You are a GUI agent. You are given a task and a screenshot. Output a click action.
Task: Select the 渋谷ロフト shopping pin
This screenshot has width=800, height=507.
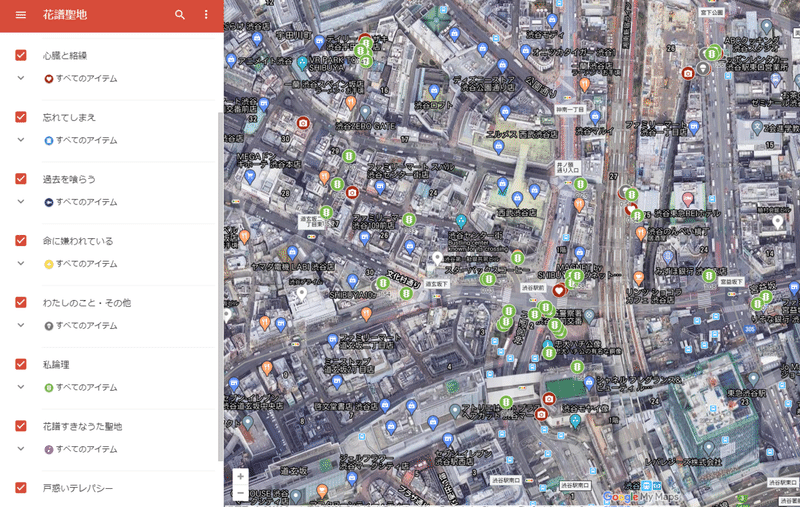click(x=434, y=92)
